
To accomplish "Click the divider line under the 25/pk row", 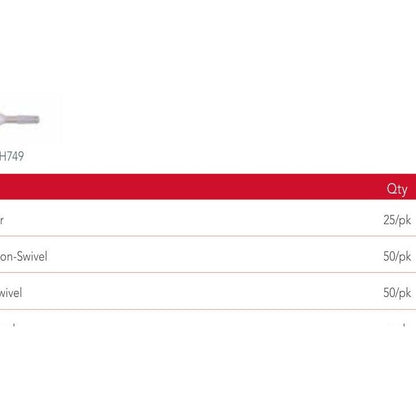I will (208, 236).
